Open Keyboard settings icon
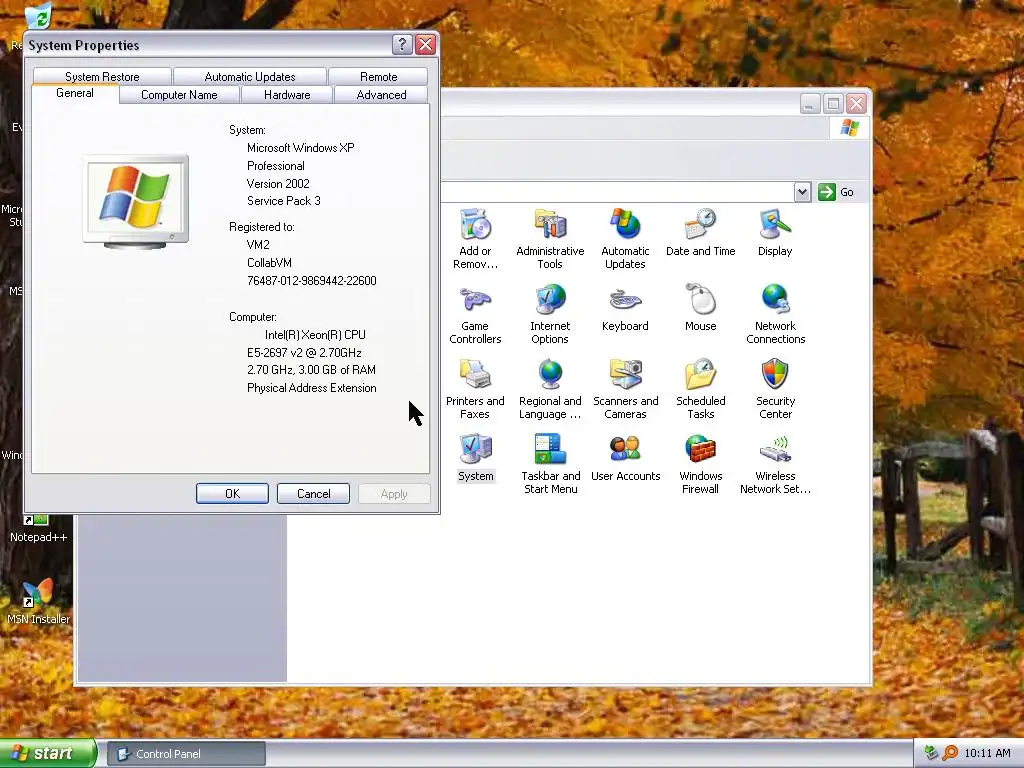 pyautogui.click(x=625, y=308)
